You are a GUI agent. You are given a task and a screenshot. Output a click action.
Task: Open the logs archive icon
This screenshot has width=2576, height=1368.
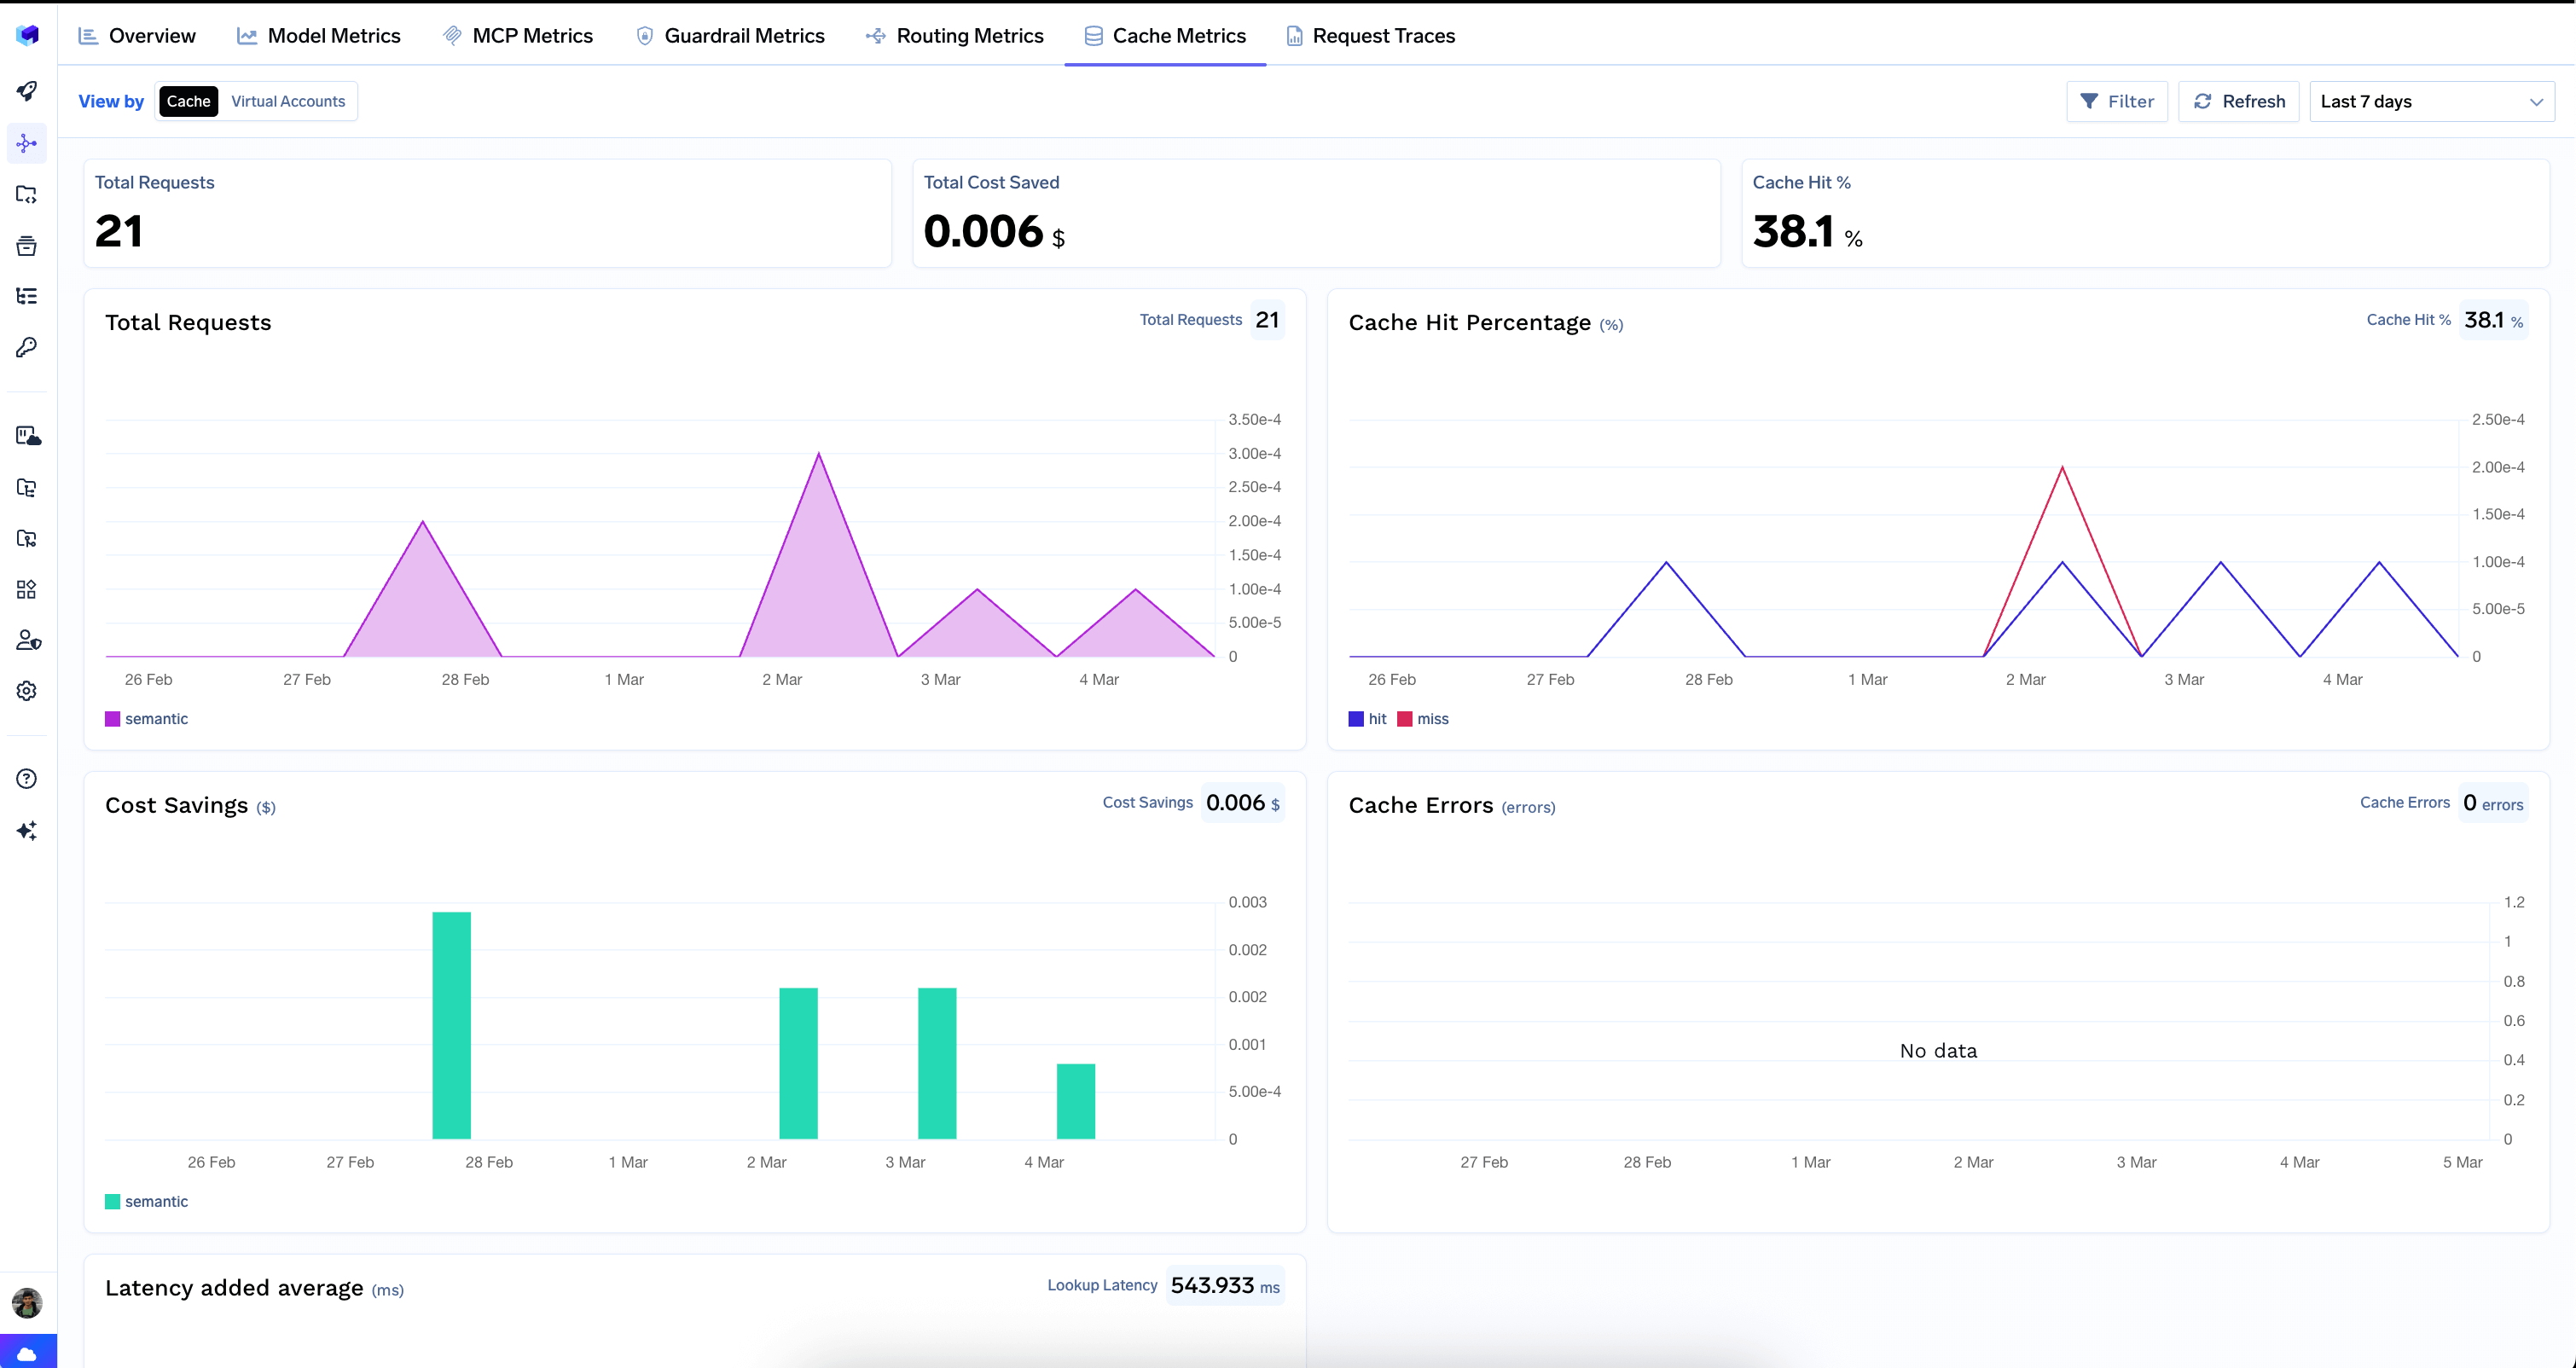click(x=27, y=245)
